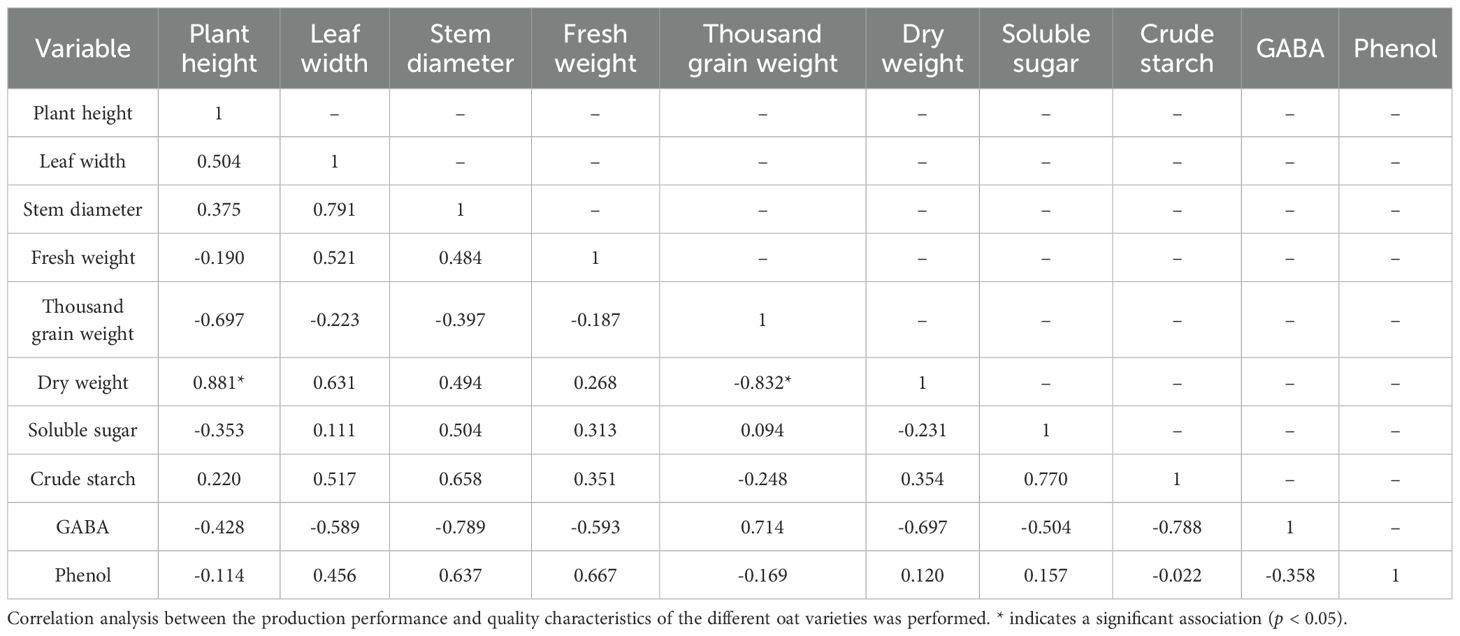Click the Soluble sugar column header
This screenshot has height=636, width=1460.
(1045, 48)
